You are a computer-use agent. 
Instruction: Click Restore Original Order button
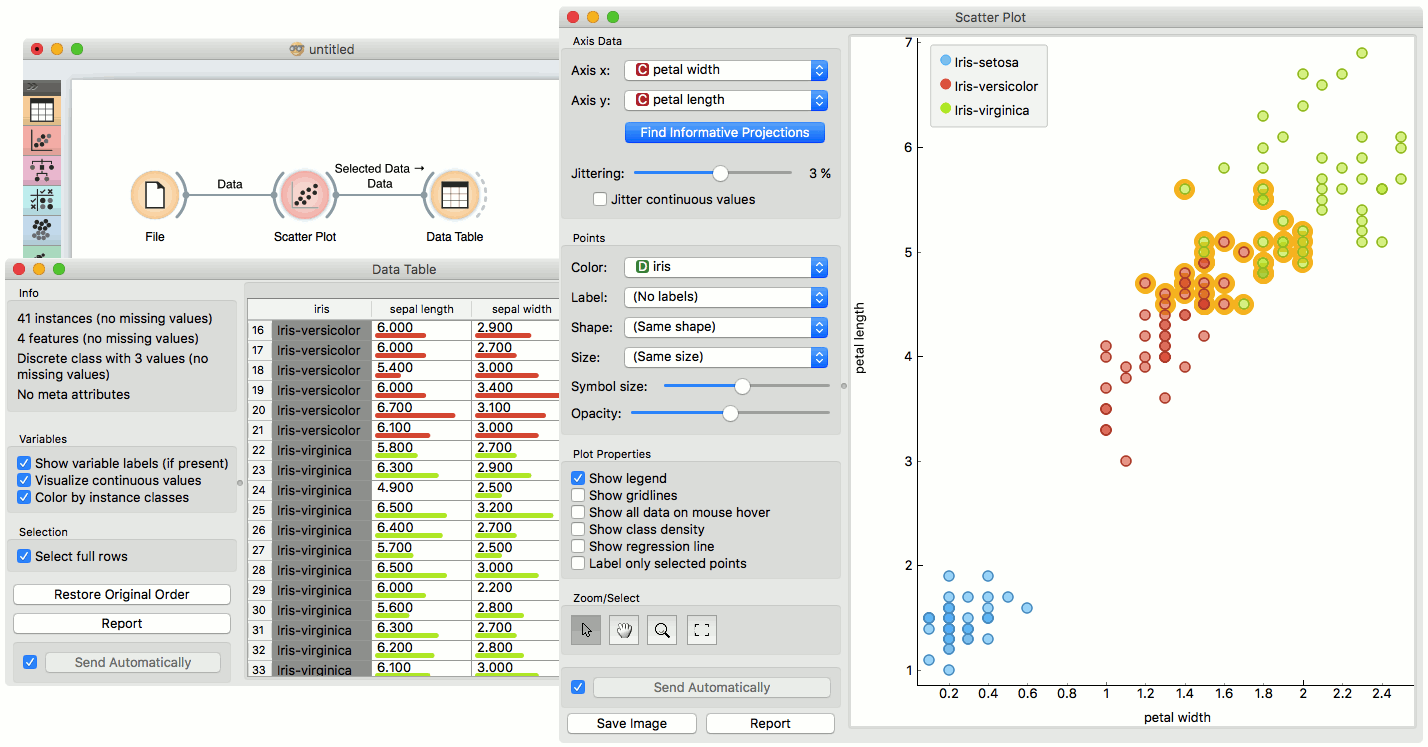point(122,595)
